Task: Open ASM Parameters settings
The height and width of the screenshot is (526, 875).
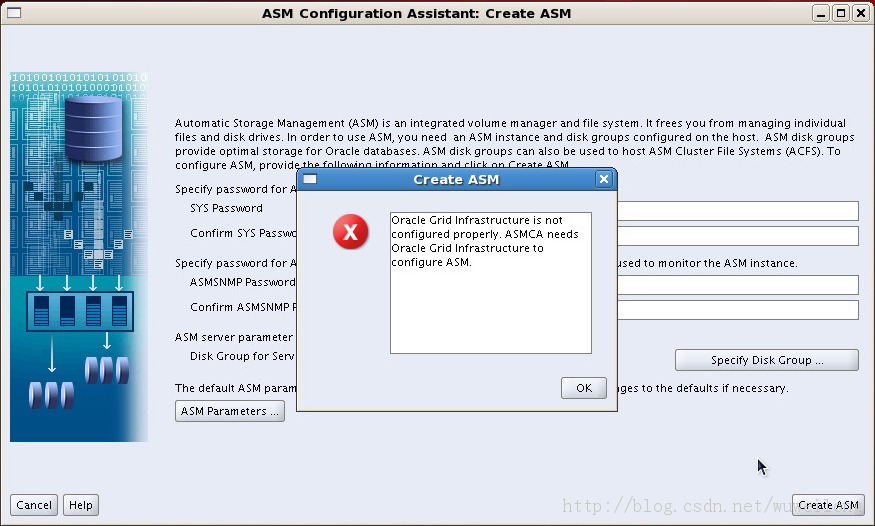Action: 230,411
